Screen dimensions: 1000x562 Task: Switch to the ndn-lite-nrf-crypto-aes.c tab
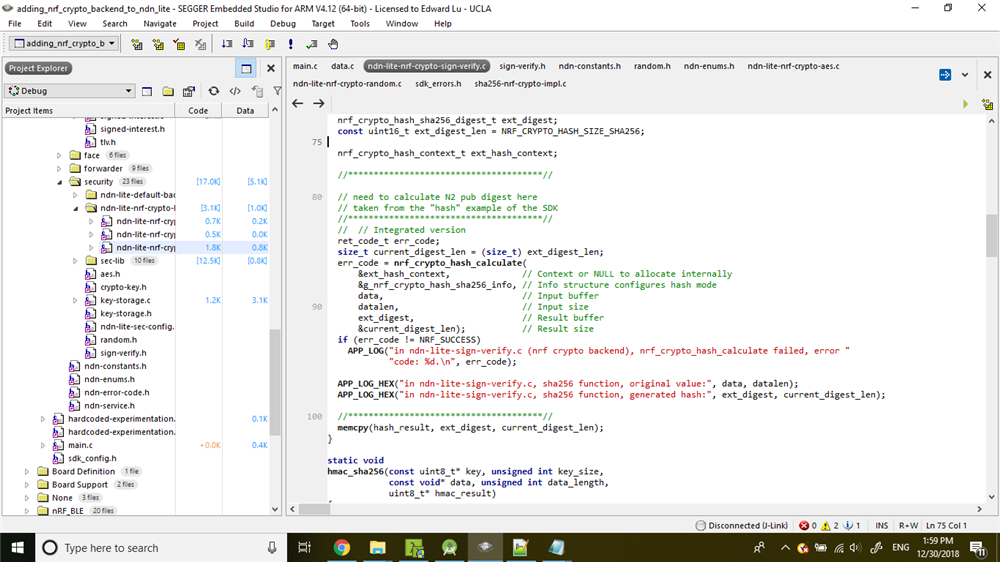(x=793, y=66)
